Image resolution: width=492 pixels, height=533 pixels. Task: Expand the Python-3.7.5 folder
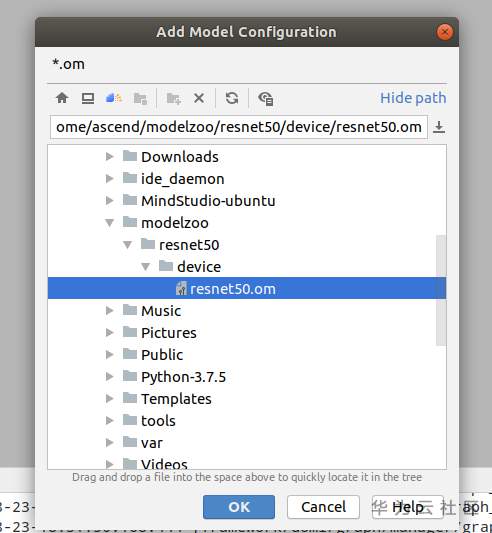tap(109, 377)
